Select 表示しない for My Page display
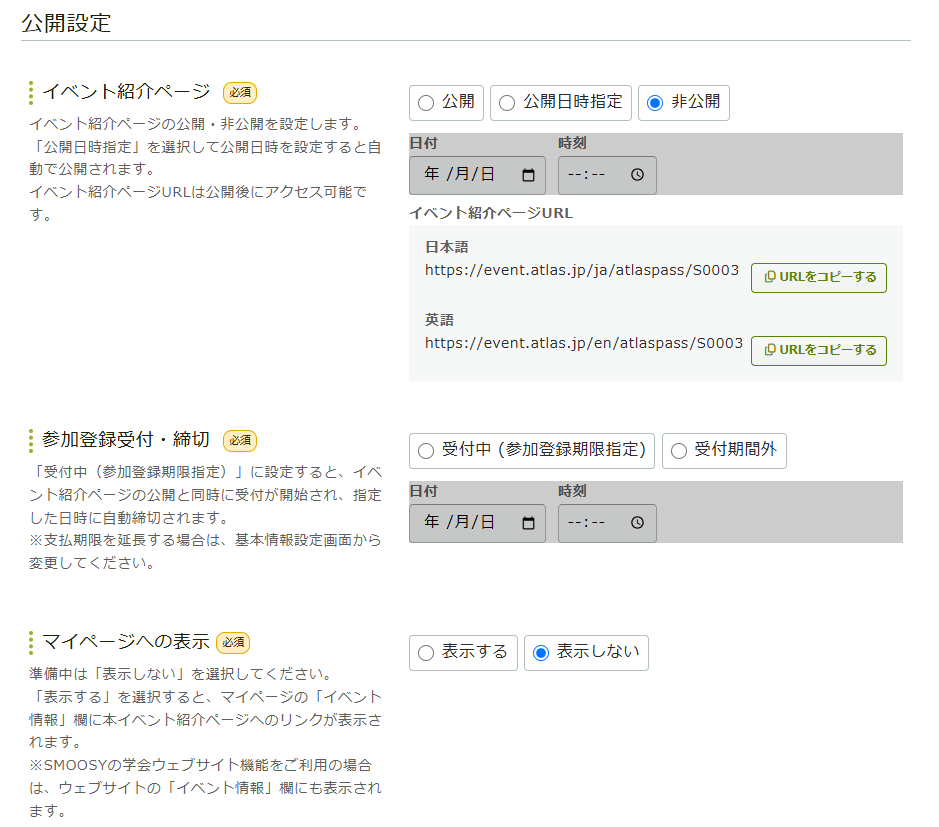 pyautogui.click(x=541, y=653)
